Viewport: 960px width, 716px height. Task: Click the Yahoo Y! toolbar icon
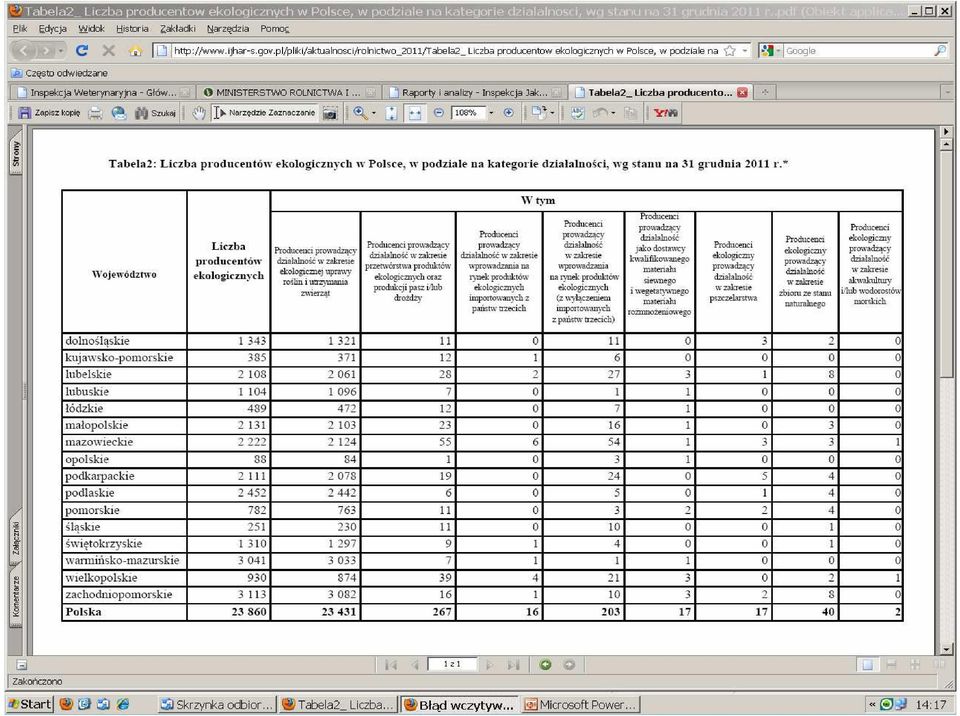click(x=666, y=113)
